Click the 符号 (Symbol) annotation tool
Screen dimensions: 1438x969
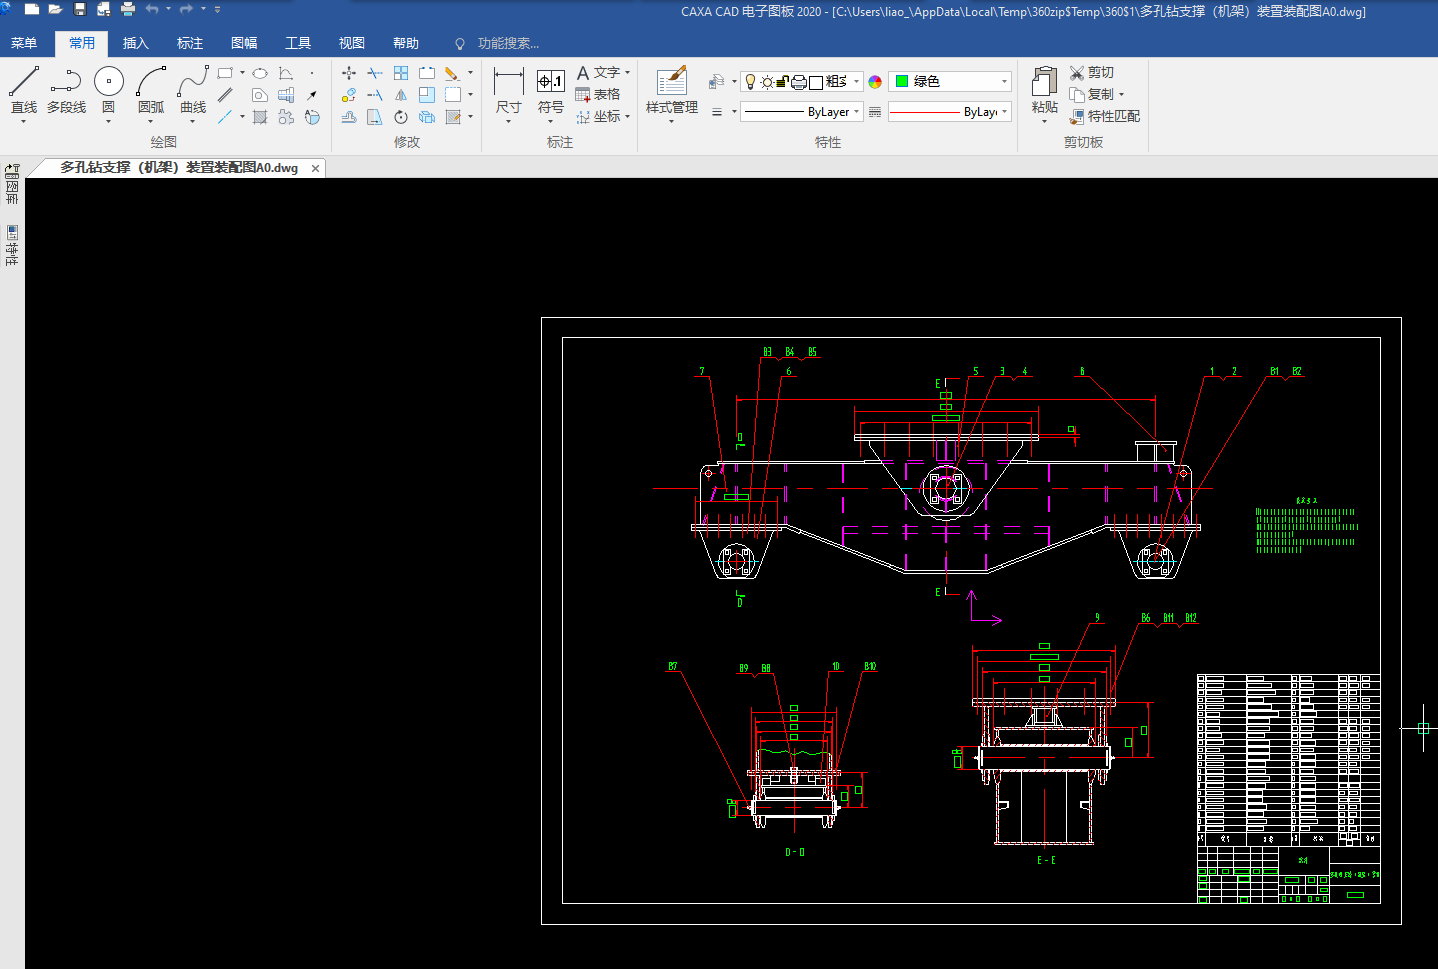(x=551, y=92)
